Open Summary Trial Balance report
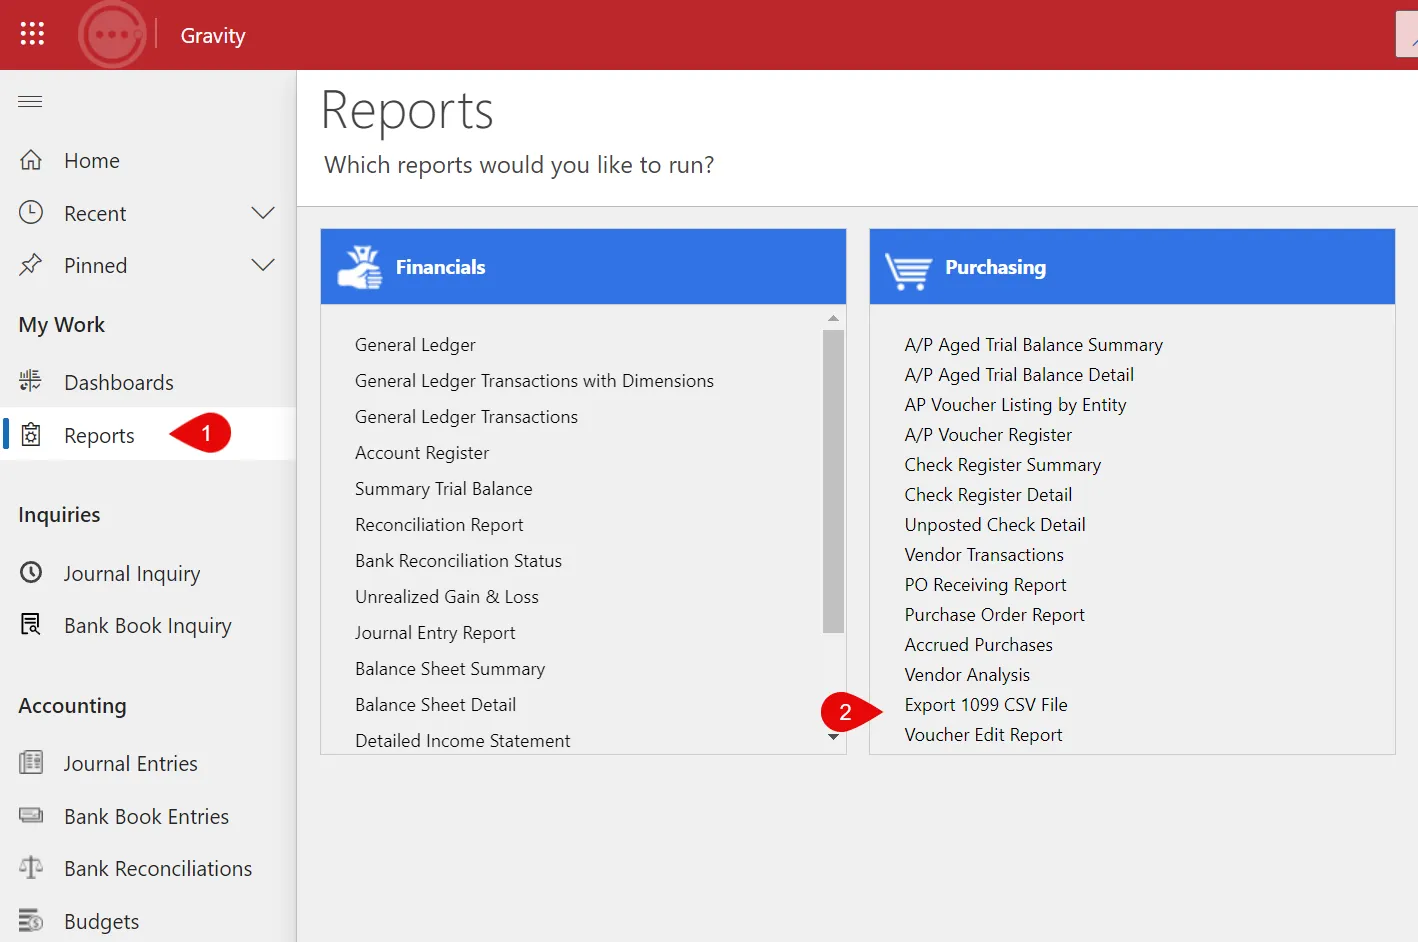The width and height of the screenshot is (1418, 942). click(444, 489)
